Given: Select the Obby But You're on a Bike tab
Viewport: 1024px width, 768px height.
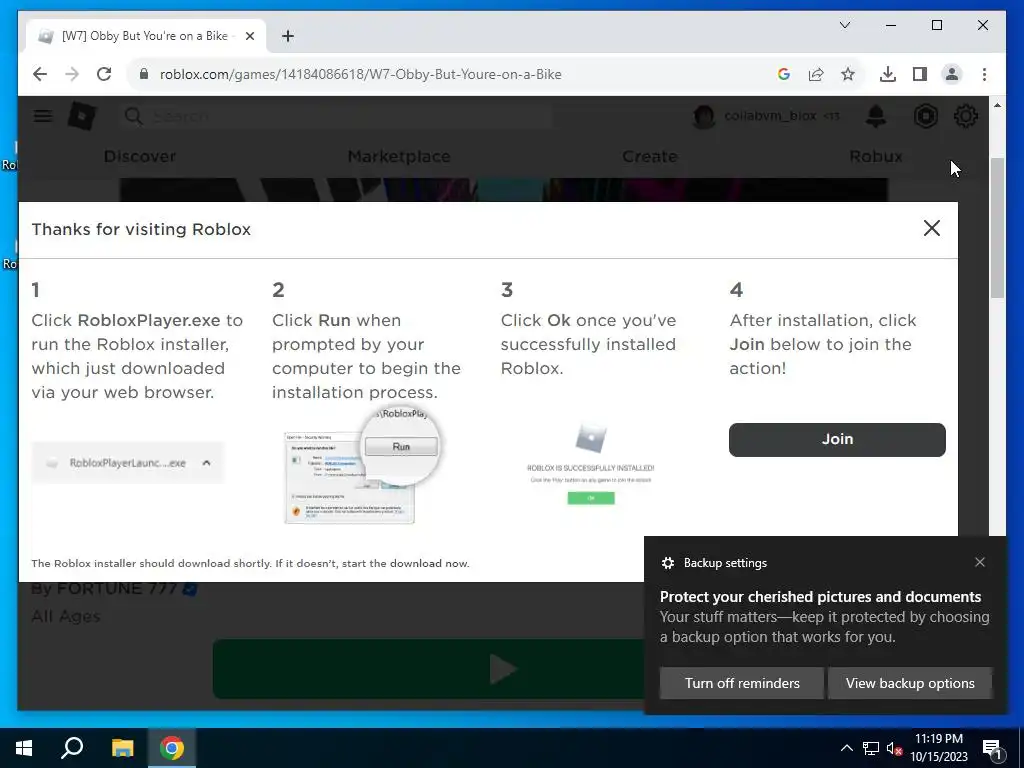Looking at the screenshot, I should point(146,36).
